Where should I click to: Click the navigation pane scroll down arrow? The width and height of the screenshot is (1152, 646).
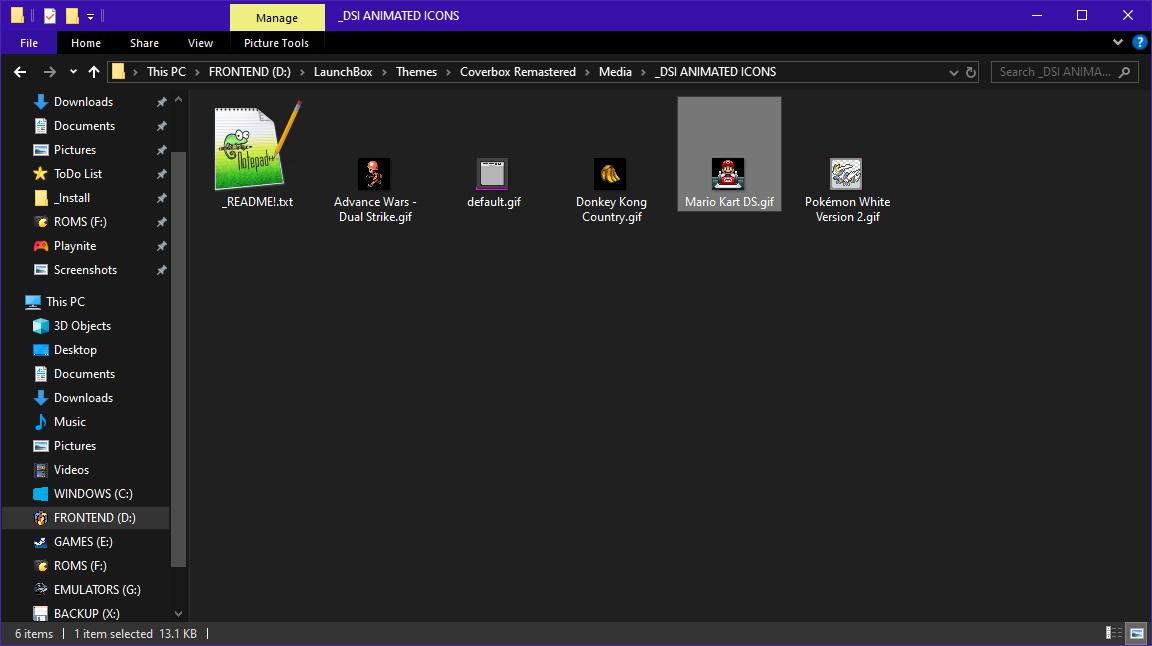pyautogui.click(x=179, y=614)
